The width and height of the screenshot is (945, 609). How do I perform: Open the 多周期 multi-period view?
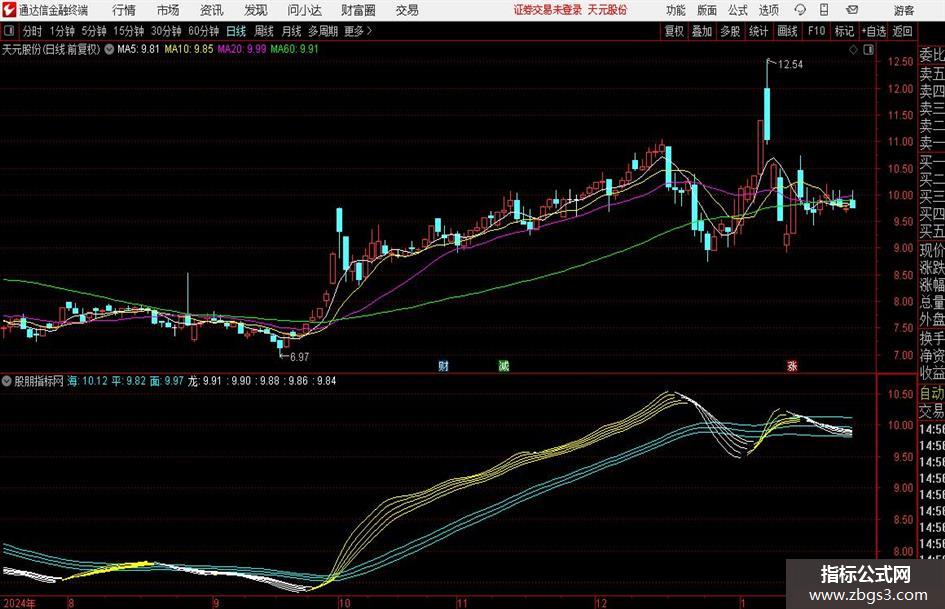323,31
